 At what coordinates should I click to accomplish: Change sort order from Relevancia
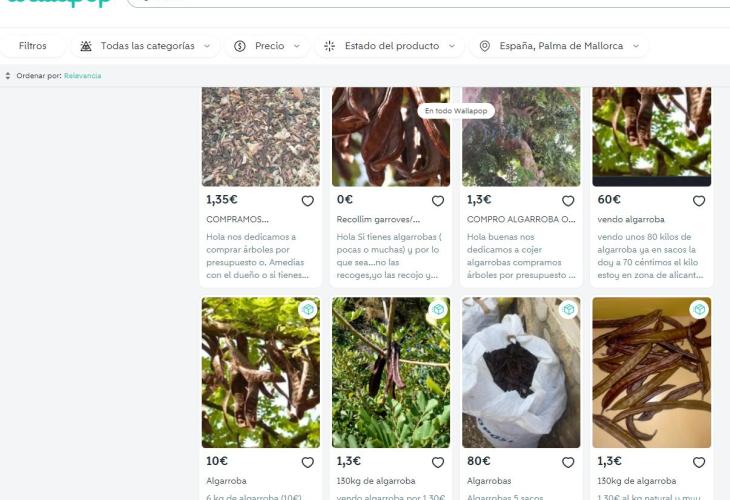pos(82,76)
